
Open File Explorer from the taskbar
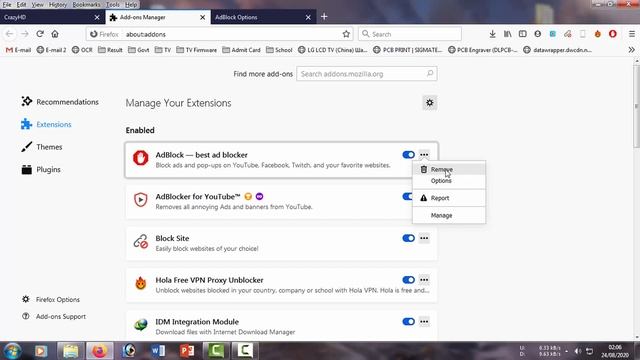(x=70, y=351)
